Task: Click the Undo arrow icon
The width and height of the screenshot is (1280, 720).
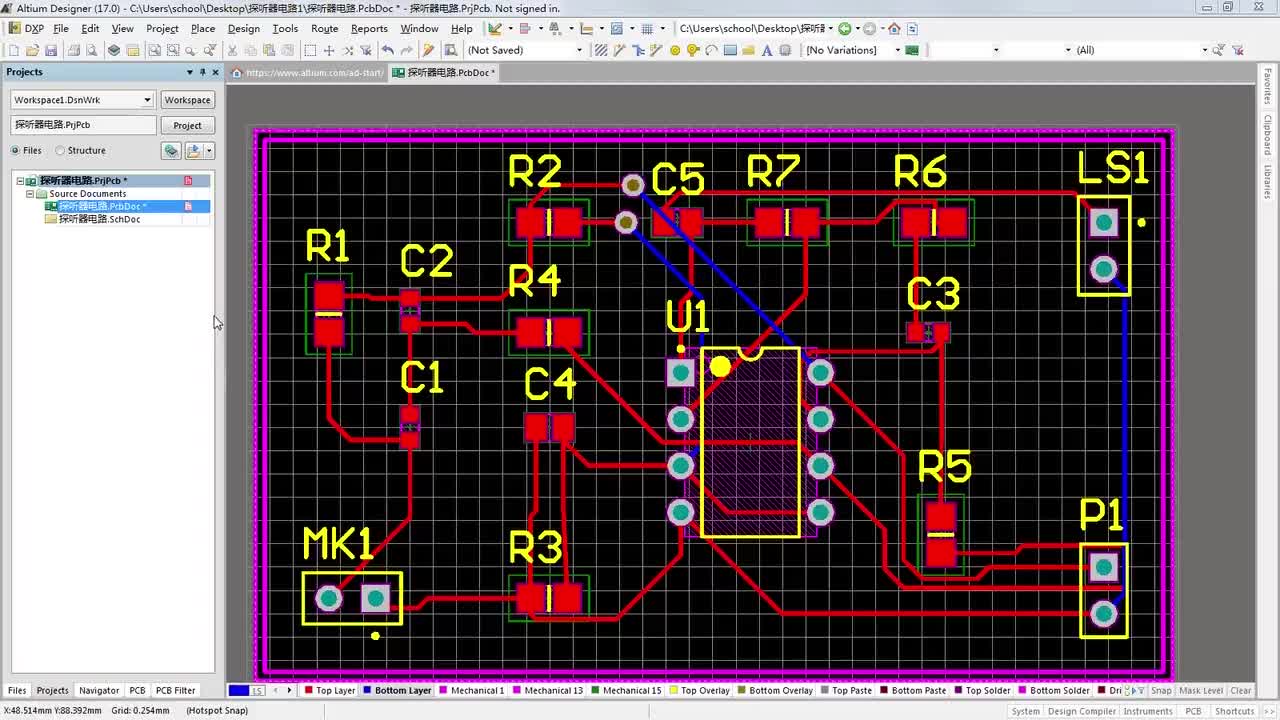Action: 388,50
